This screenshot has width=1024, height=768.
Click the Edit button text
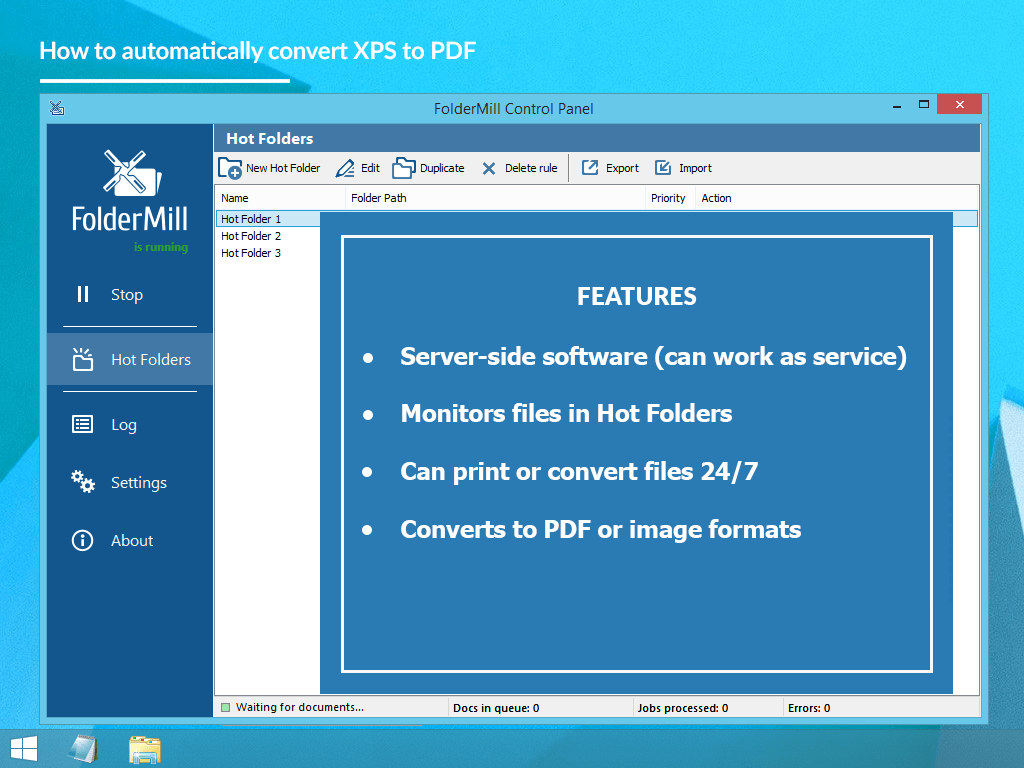point(370,168)
